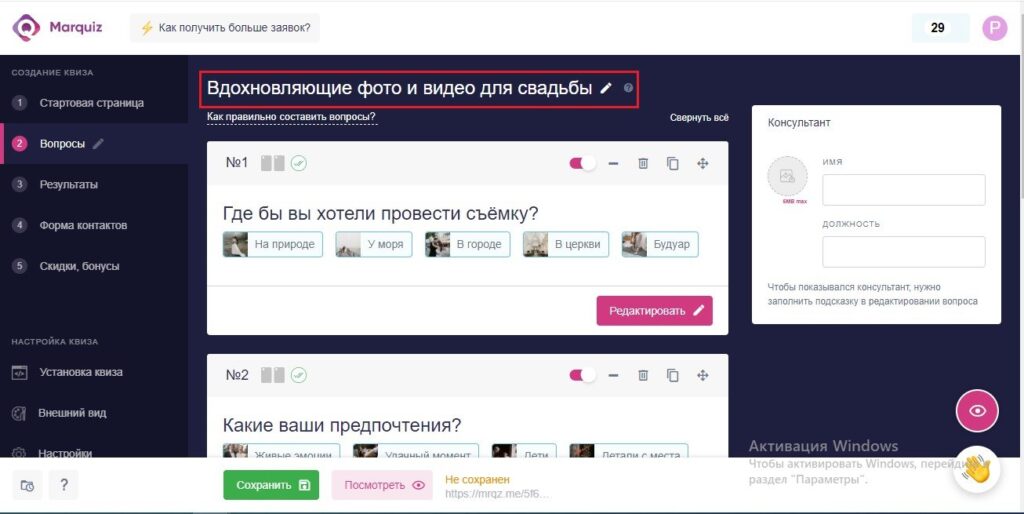Duplicate question №2 with copy icon

click(673, 375)
